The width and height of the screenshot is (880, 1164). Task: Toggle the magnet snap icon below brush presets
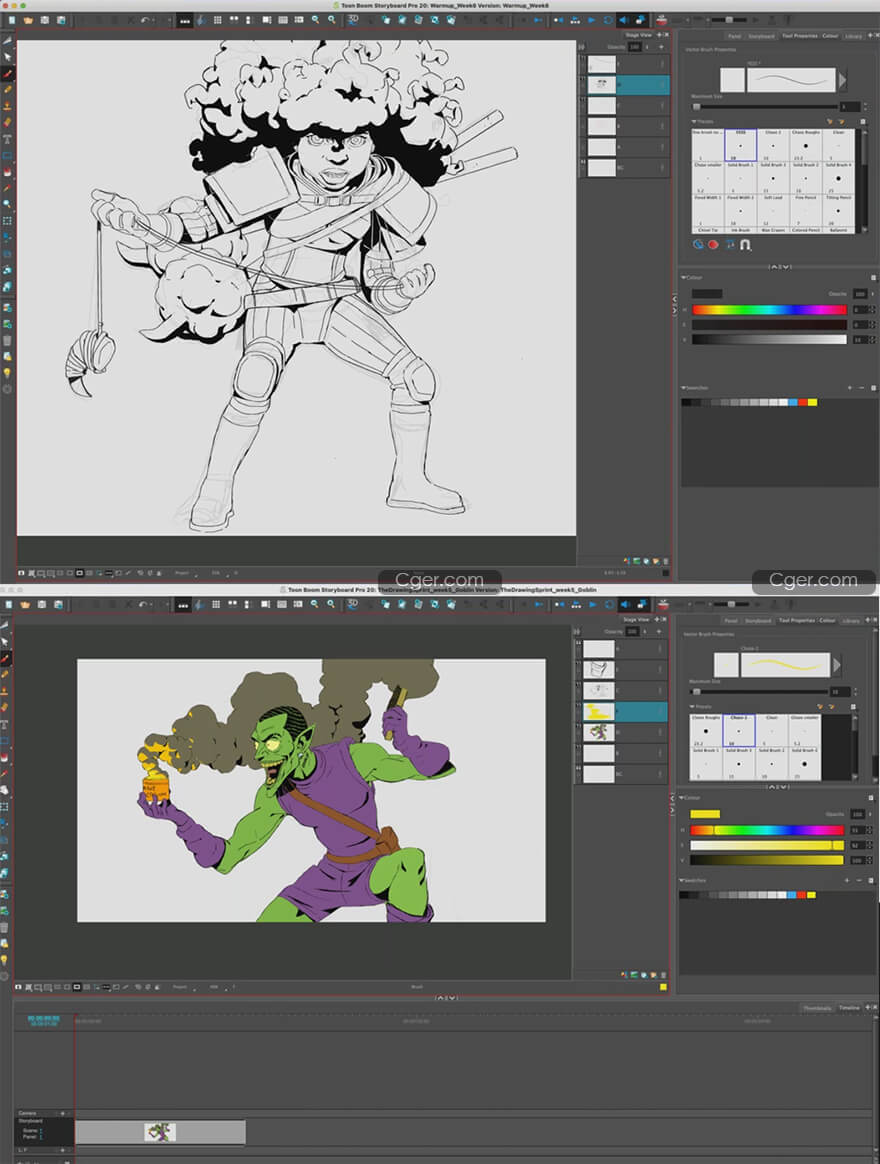(x=745, y=244)
